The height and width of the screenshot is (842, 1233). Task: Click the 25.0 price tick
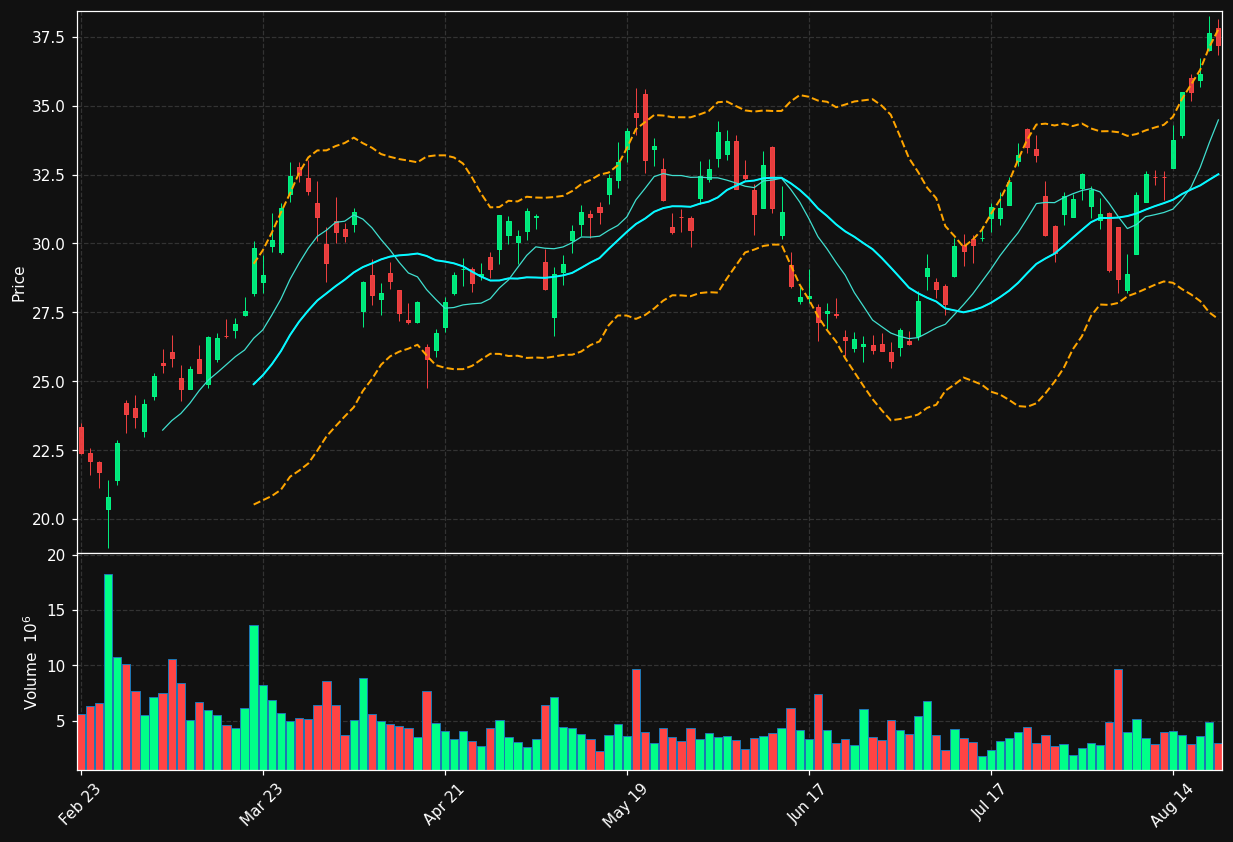(49, 382)
